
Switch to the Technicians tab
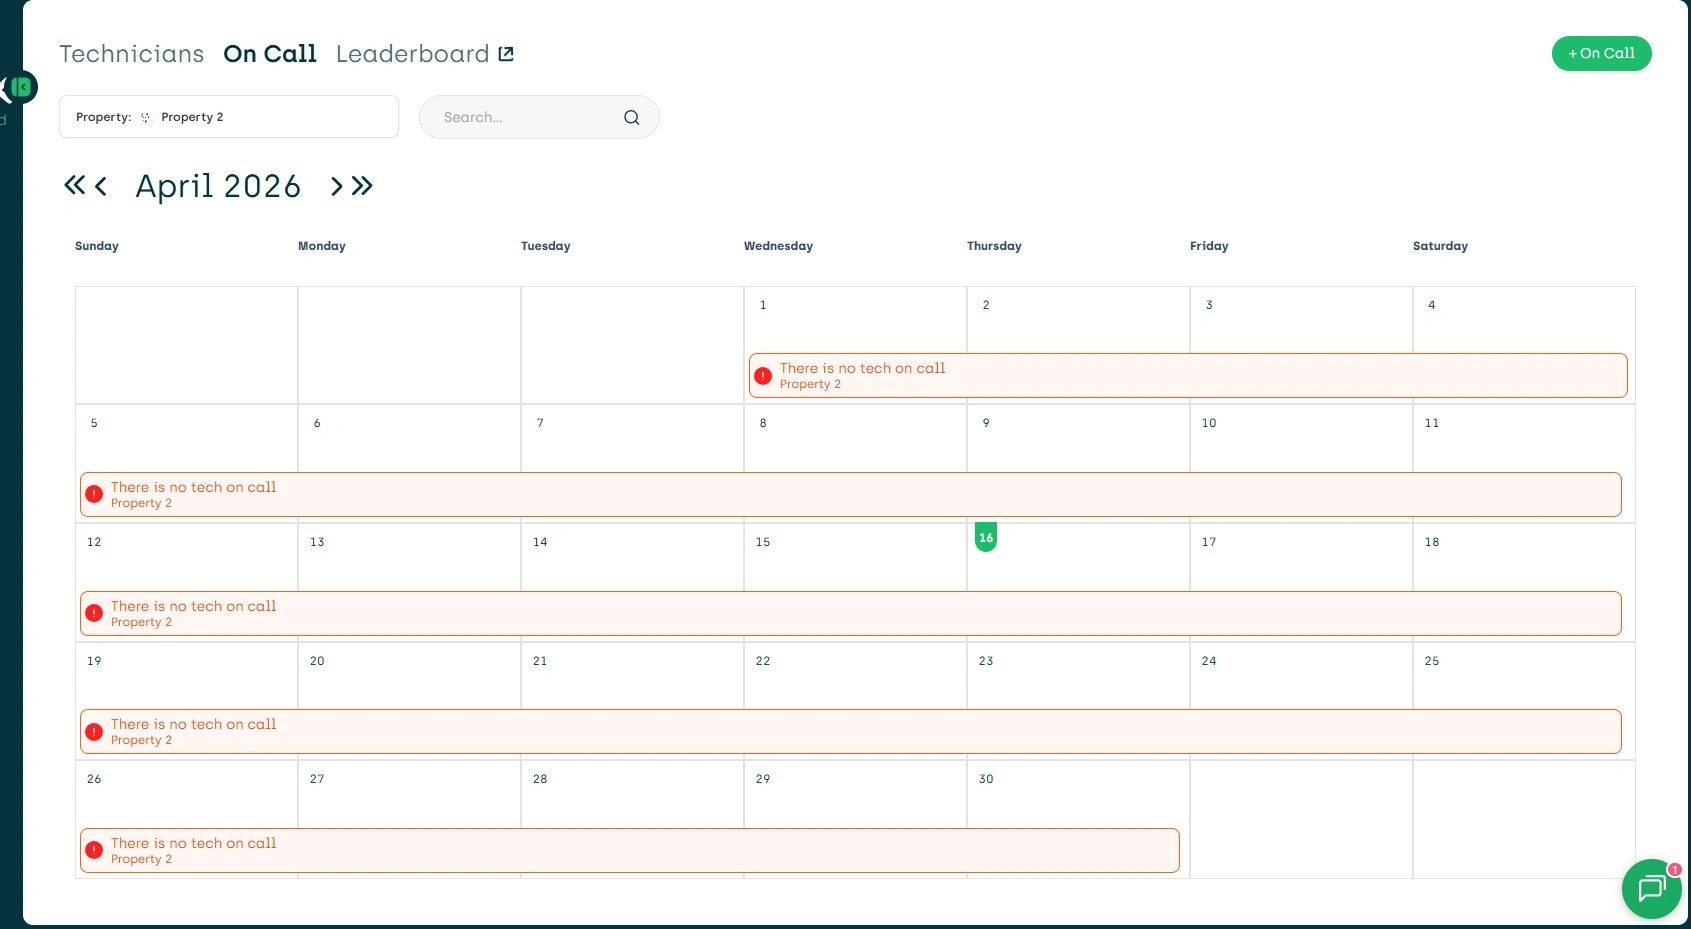pyautogui.click(x=132, y=54)
